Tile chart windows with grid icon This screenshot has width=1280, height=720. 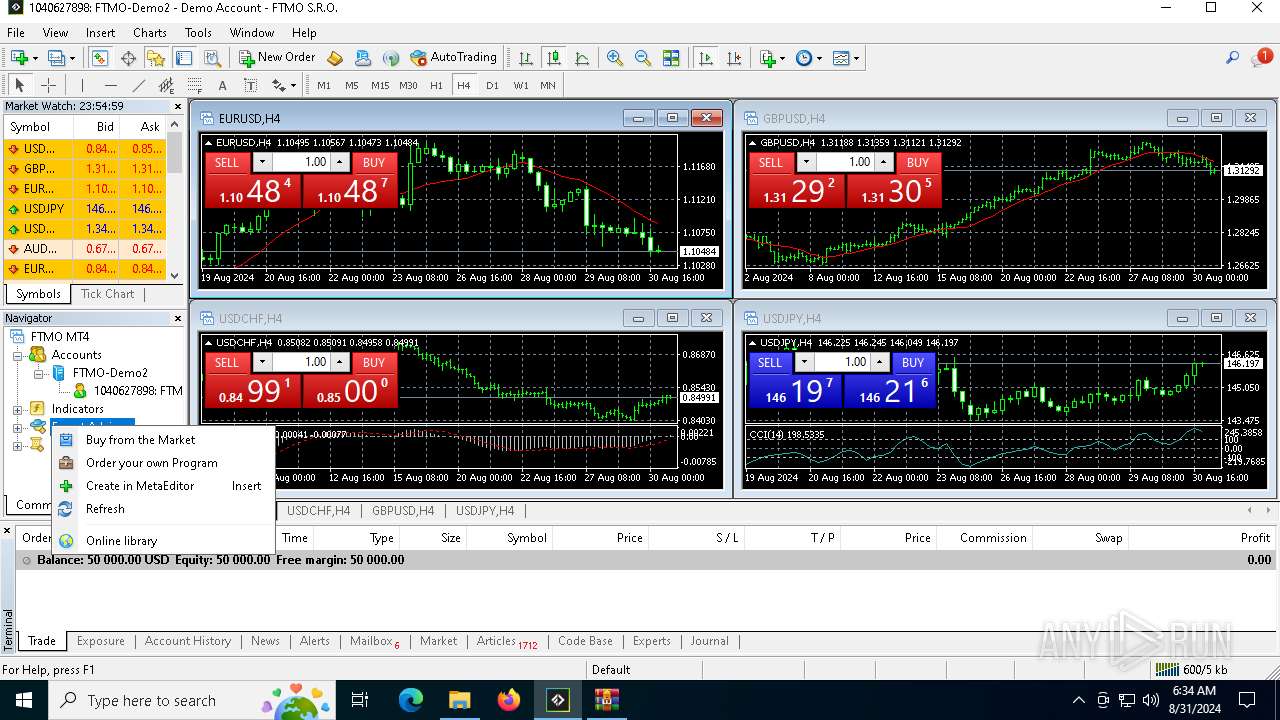click(671, 58)
